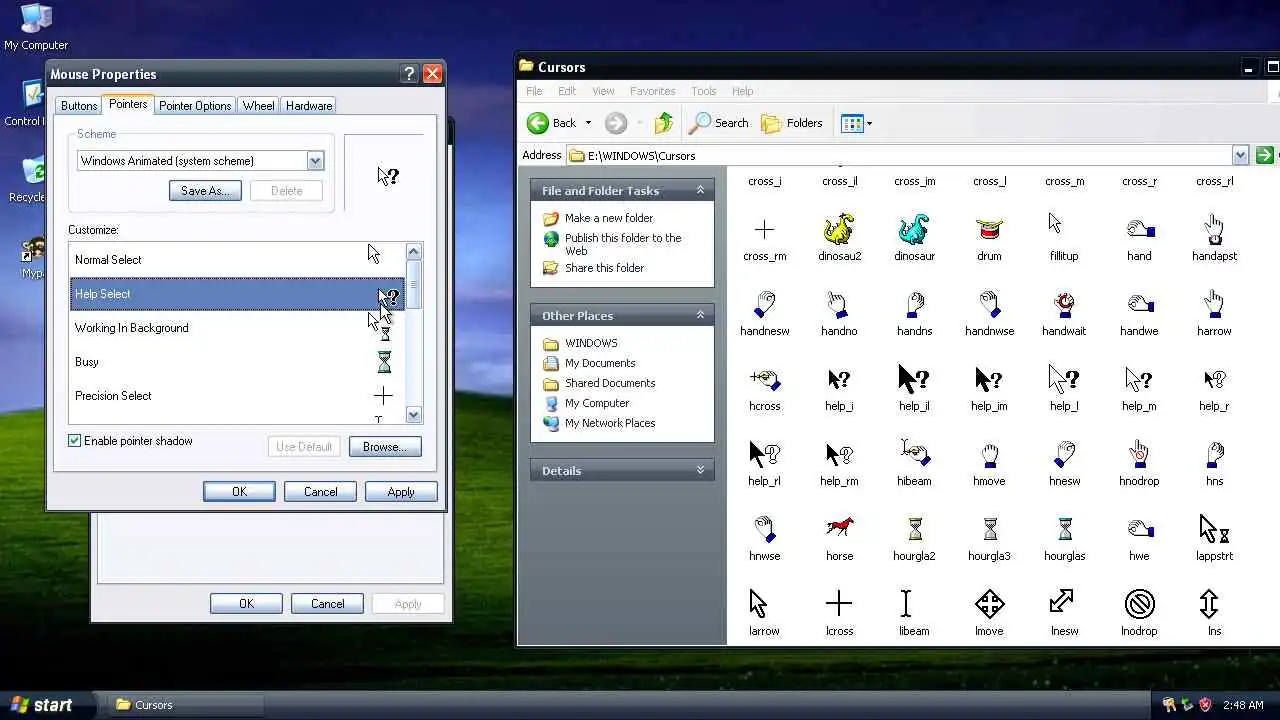
Task: Select the hibeam cursor file
Action: click(x=914, y=455)
